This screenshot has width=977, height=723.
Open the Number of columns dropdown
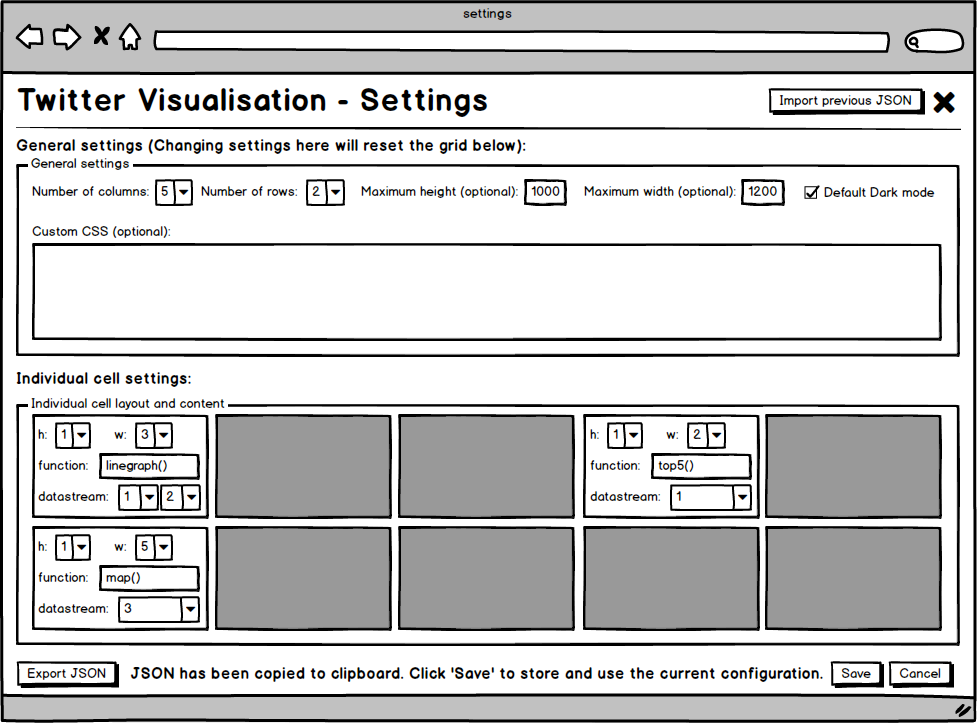click(x=174, y=192)
